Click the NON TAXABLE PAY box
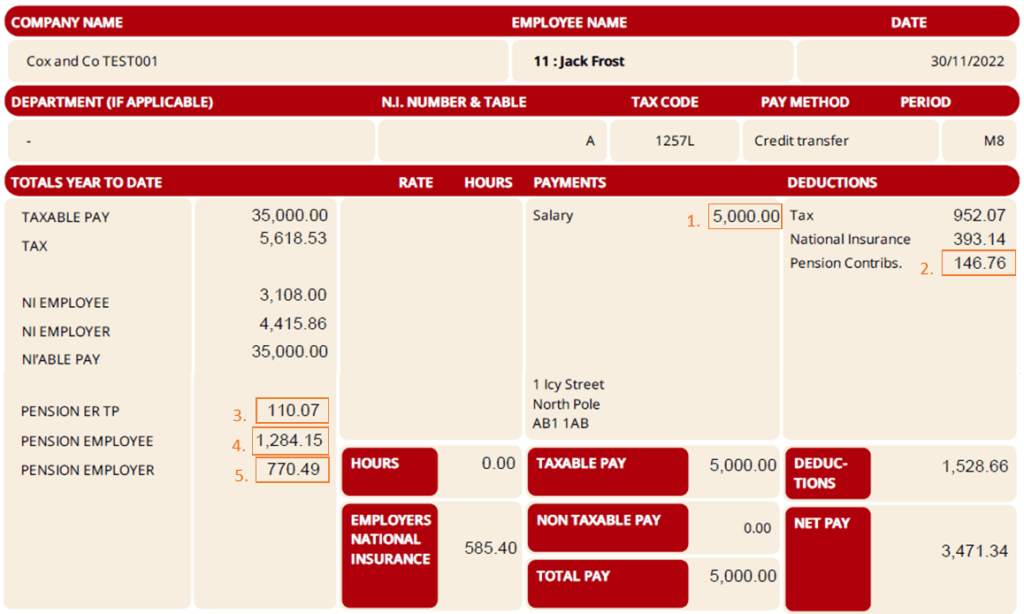This screenshot has width=1024, height=614. (607, 527)
